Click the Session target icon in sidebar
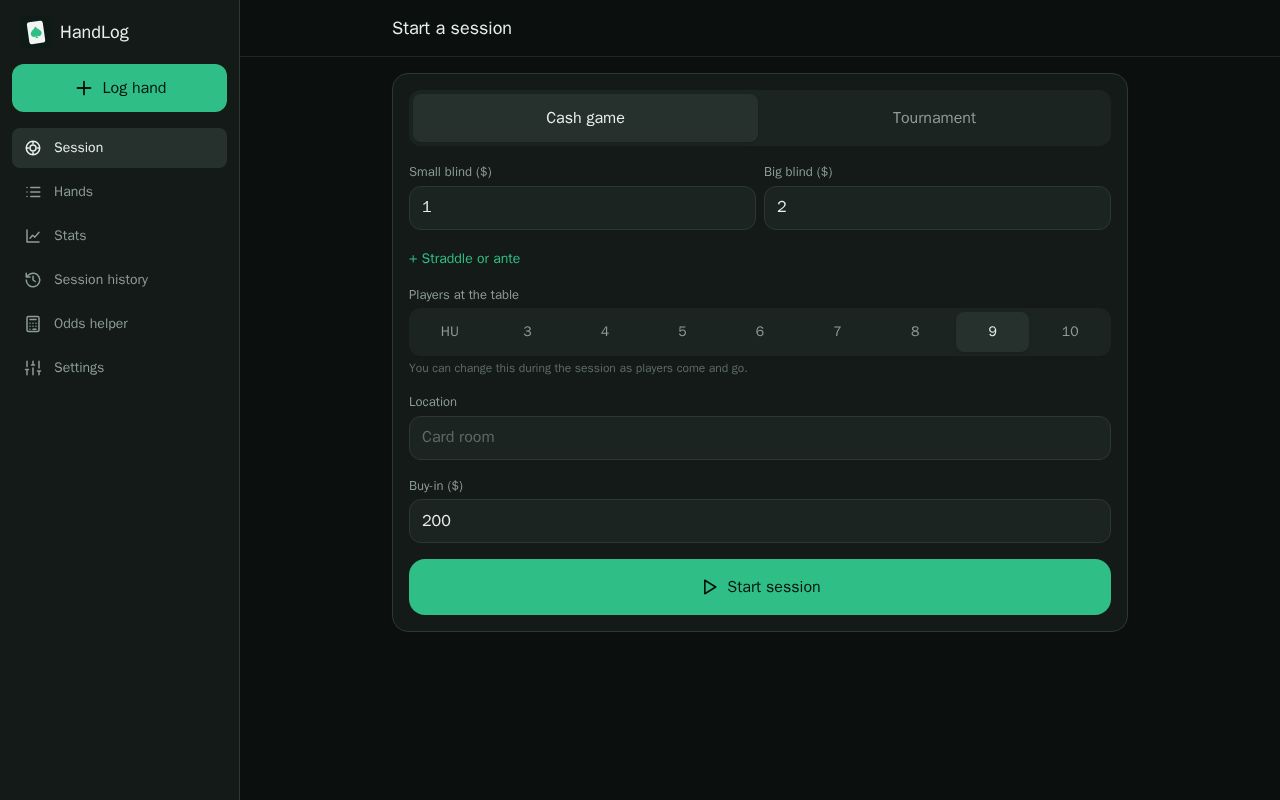Image resolution: width=1280 pixels, height=800 pixels. (x=33, y=148)
